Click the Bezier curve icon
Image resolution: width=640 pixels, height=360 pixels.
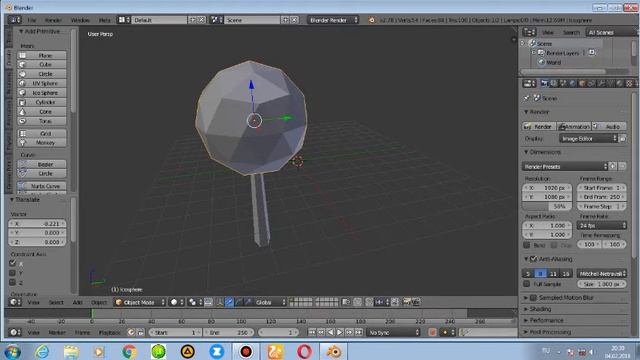tap(22, 164)
